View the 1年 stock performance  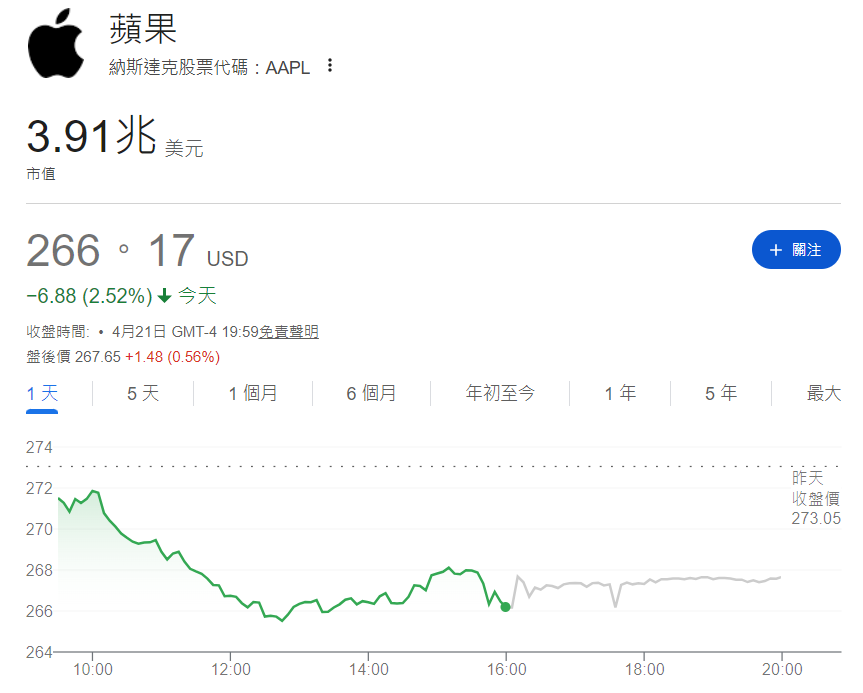620,393
